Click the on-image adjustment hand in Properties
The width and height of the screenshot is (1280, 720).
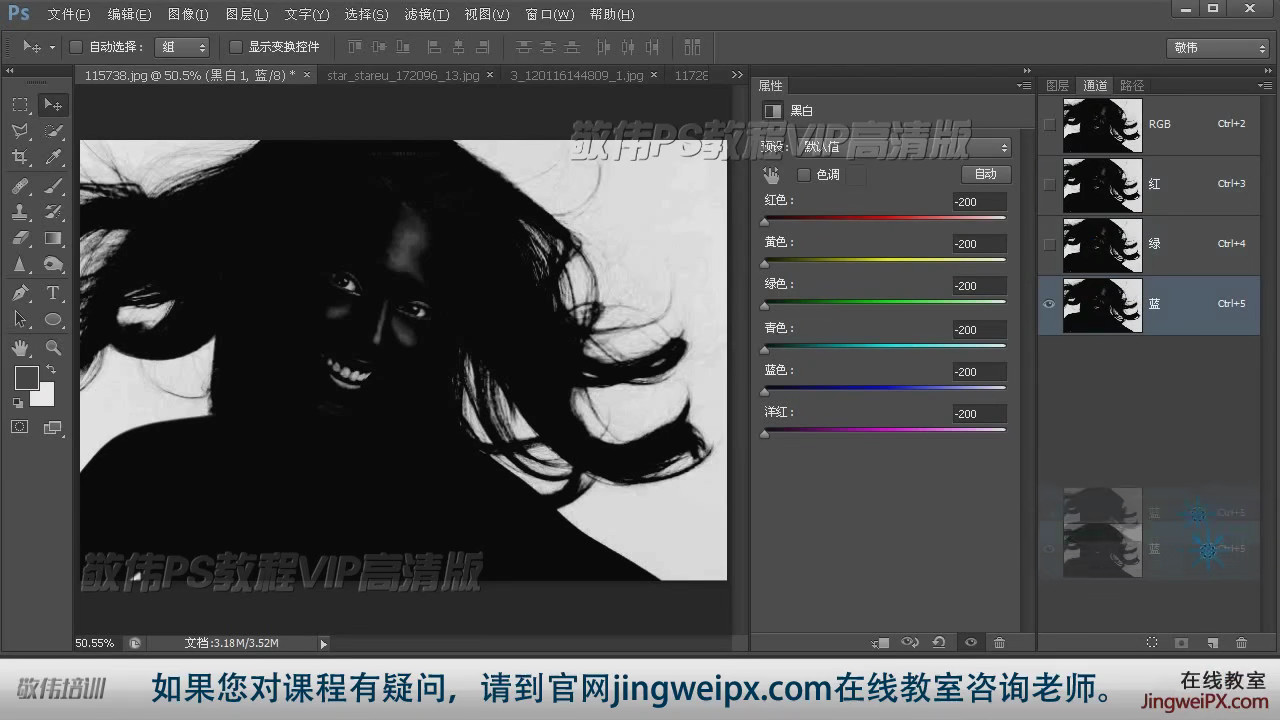pyautogui.click(x=771, y=175)
